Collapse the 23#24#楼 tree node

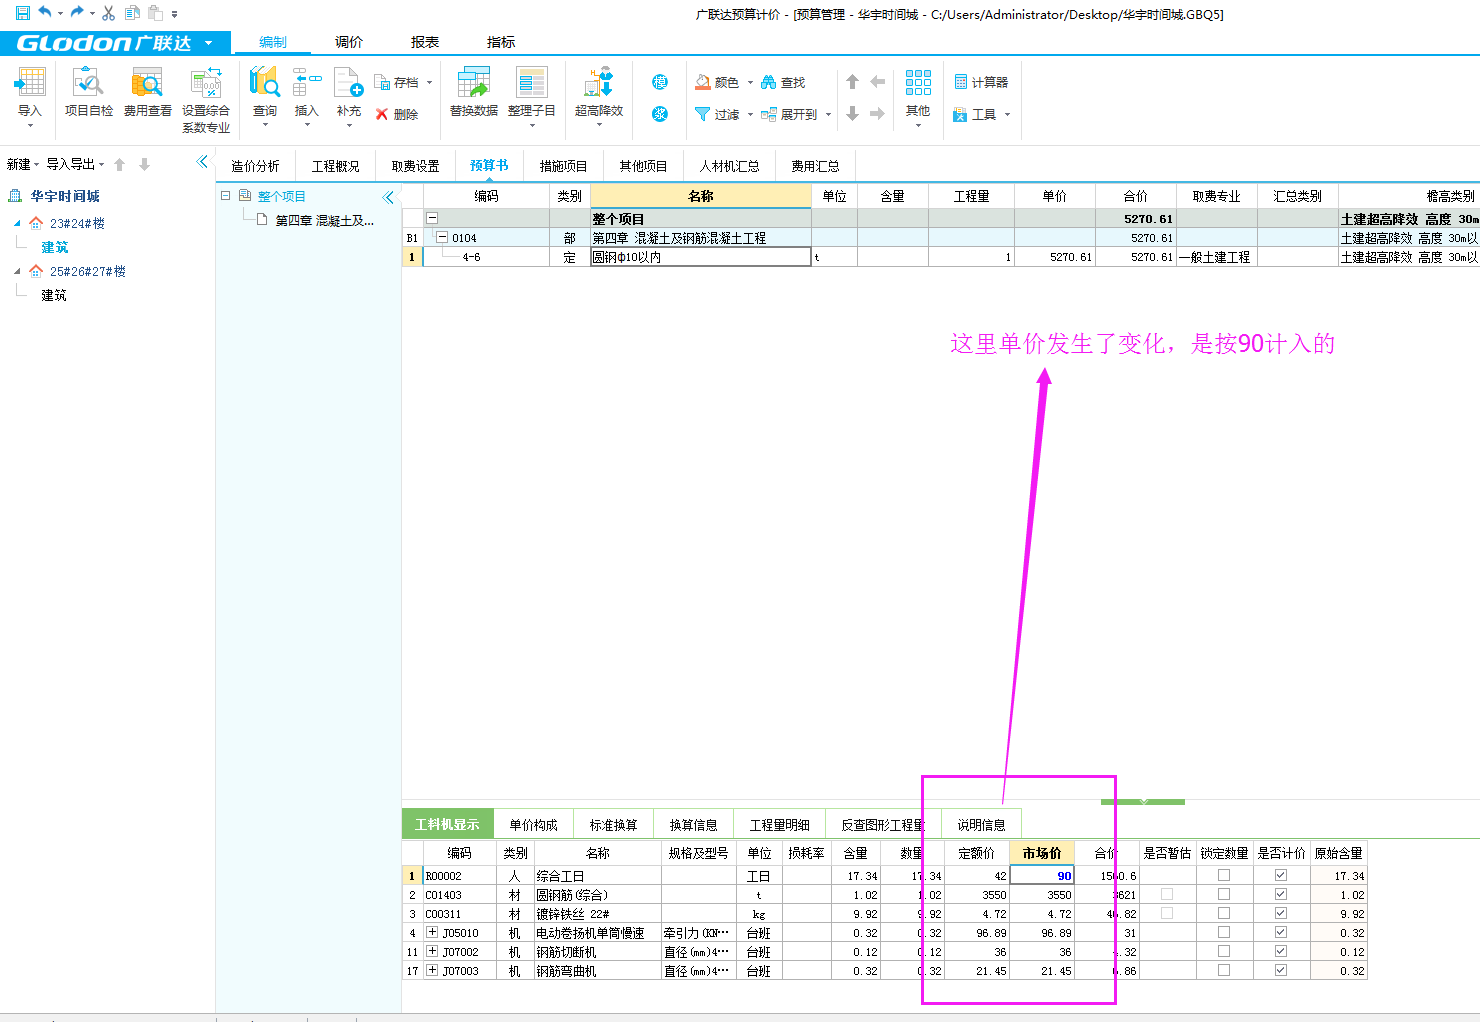pos(17,223)
